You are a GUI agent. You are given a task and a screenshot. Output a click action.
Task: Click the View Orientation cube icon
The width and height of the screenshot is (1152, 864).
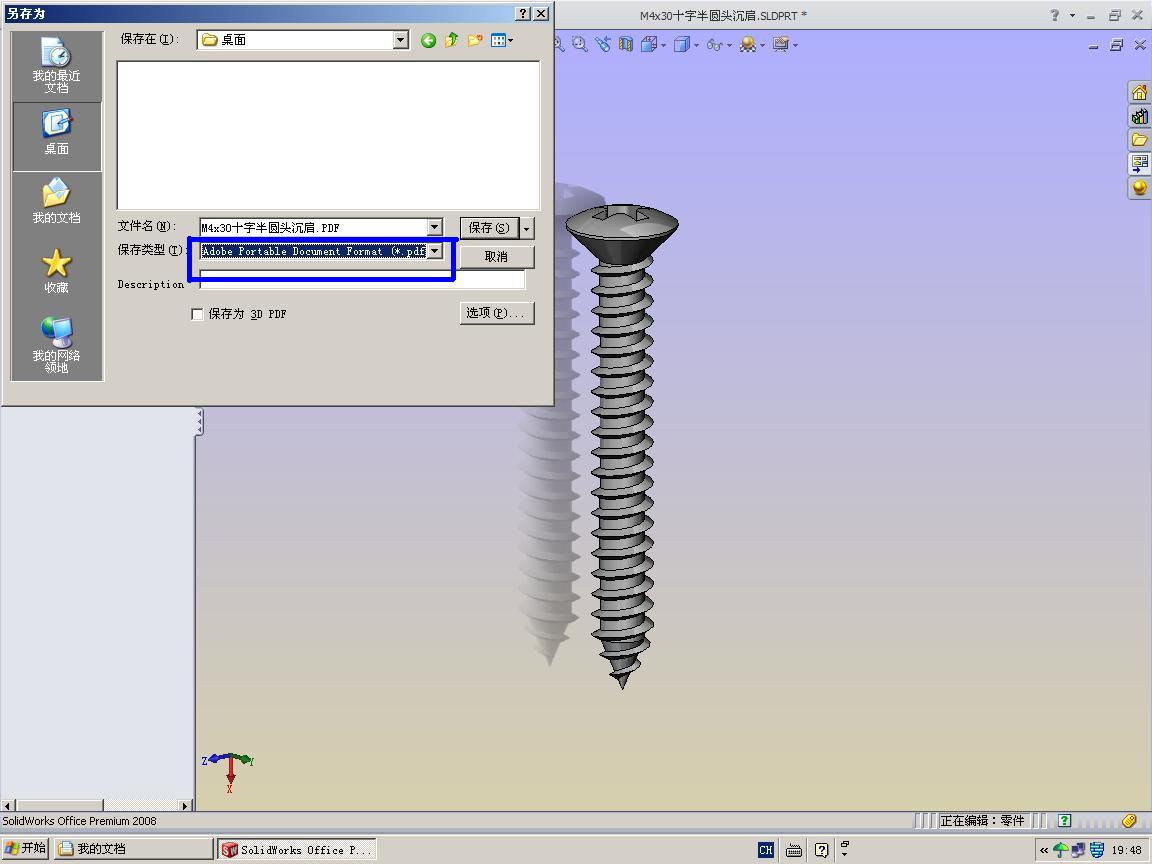point(648,45)
